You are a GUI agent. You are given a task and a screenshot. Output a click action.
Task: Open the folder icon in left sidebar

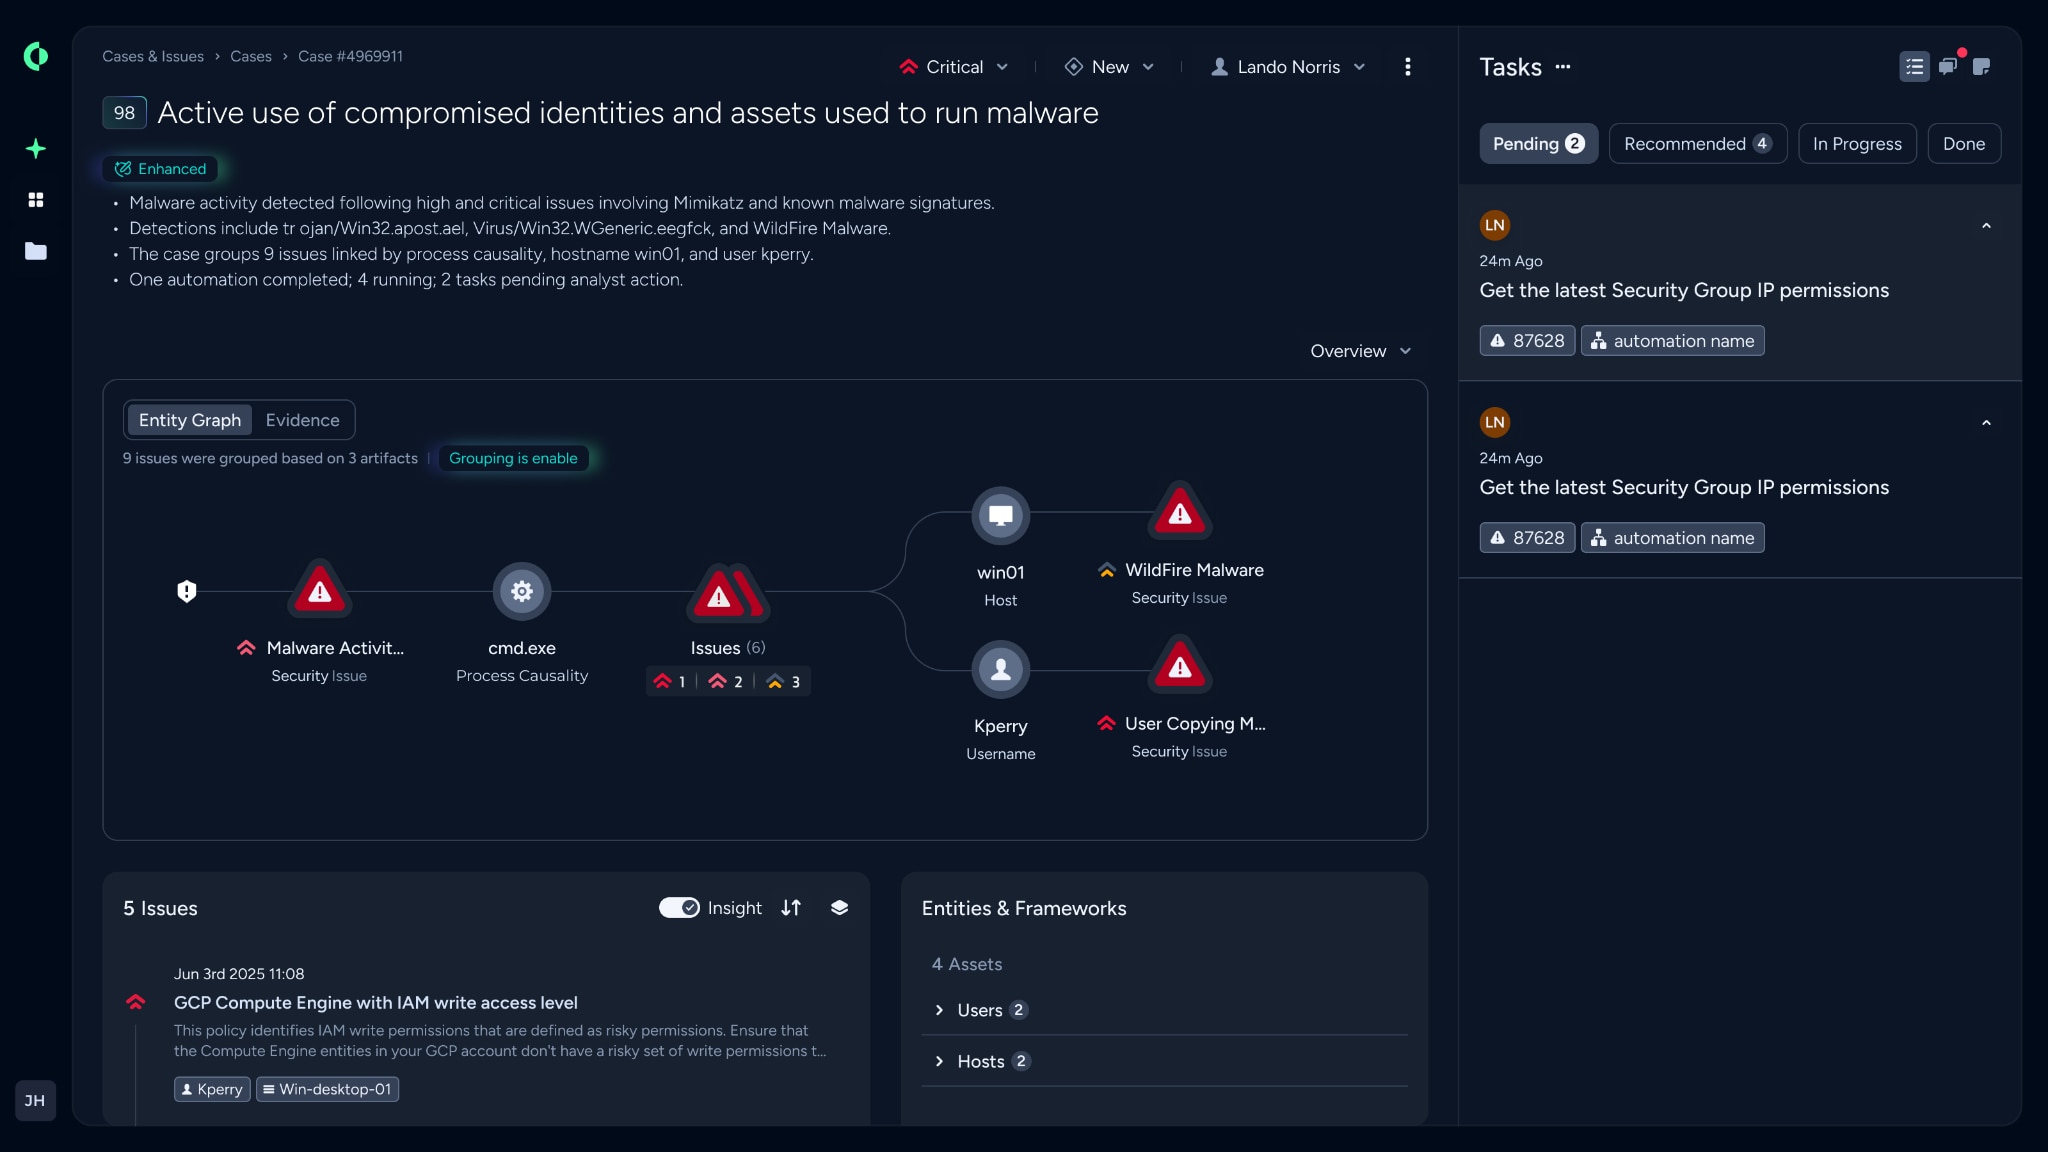(36, 251)
